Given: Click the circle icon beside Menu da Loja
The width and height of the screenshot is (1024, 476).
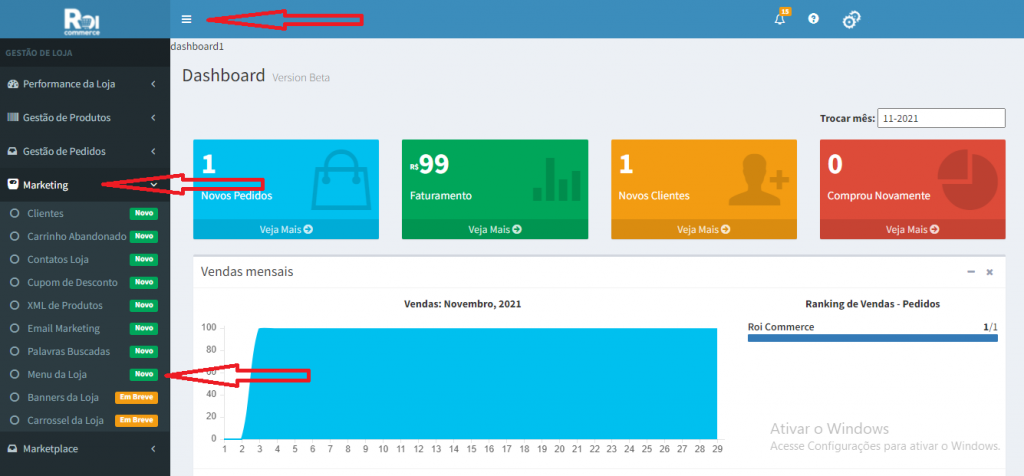Looking at the screenshot, I should 14,375.
